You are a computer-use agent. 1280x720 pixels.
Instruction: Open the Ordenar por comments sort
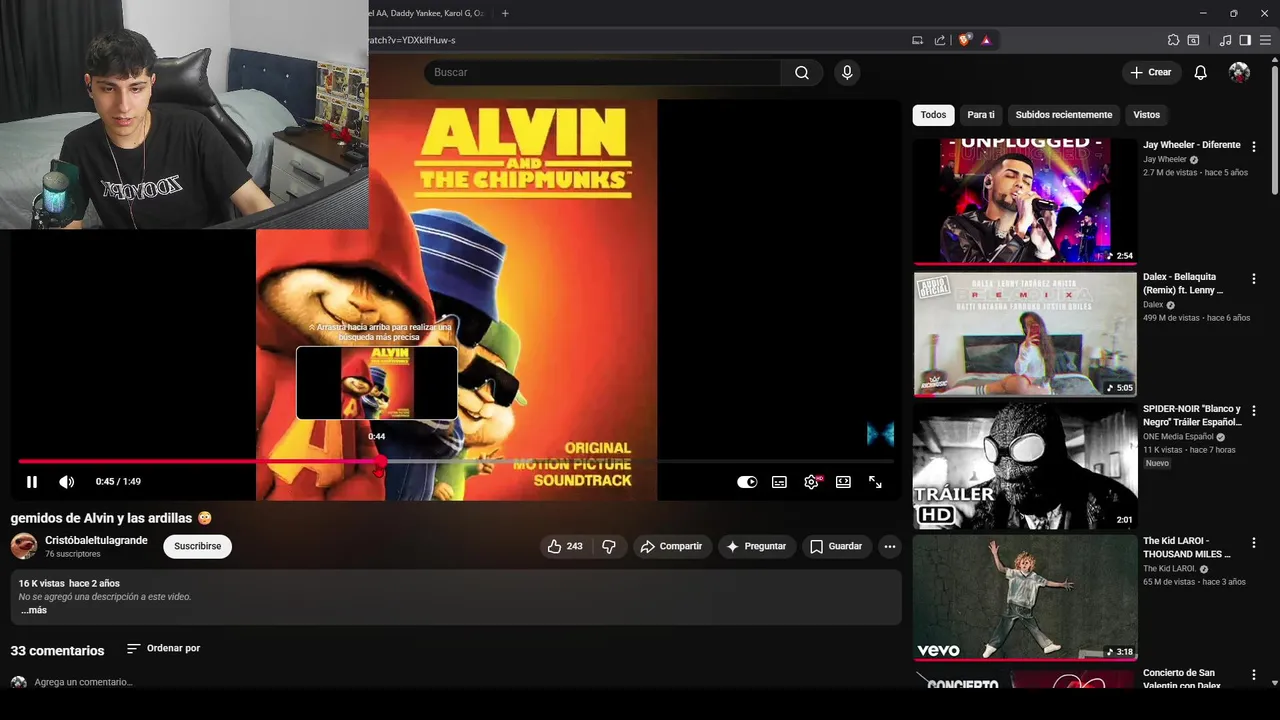coord(163,648)
